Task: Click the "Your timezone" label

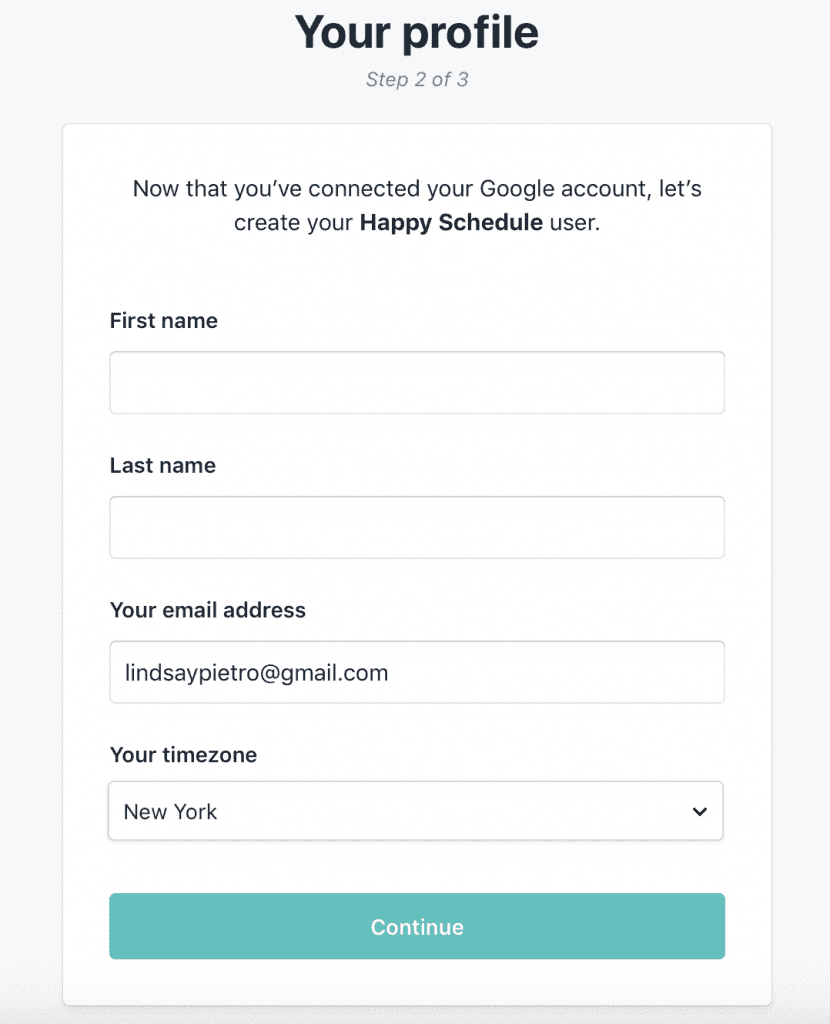Action: click(x=183, y=755)
